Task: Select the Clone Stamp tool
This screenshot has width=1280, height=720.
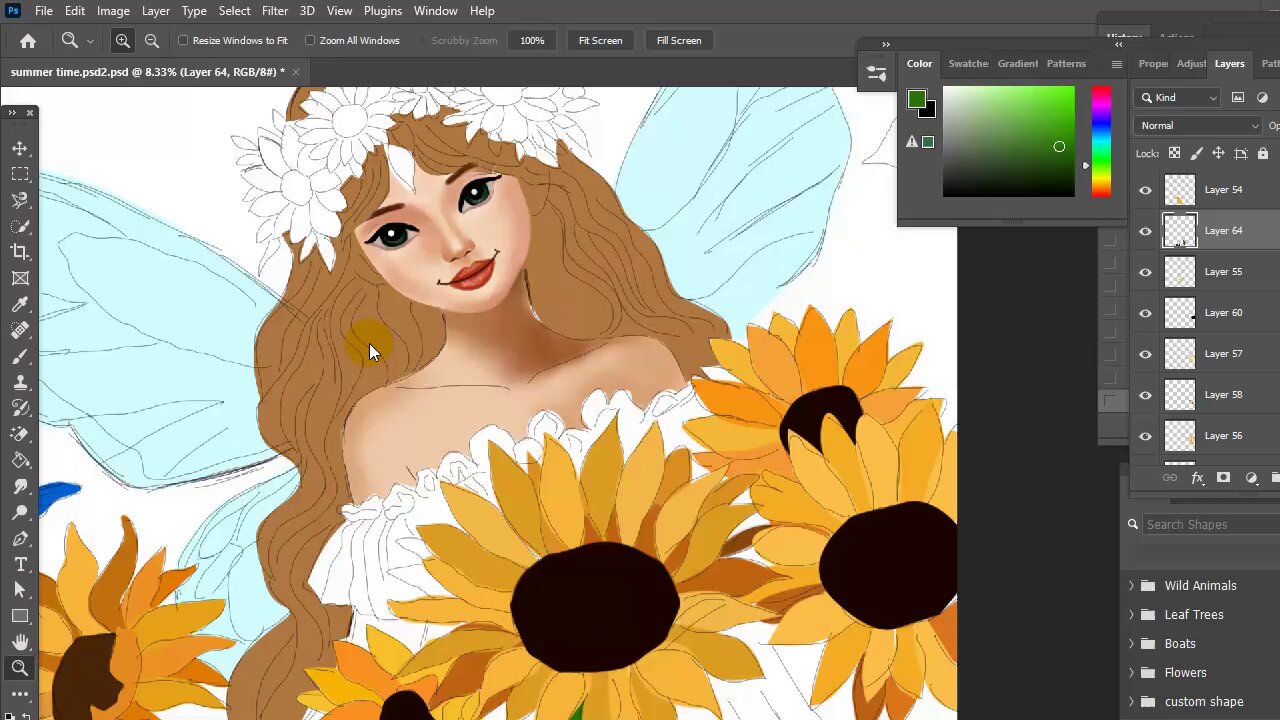Action: pyautogui.click(x=20, y=382)
